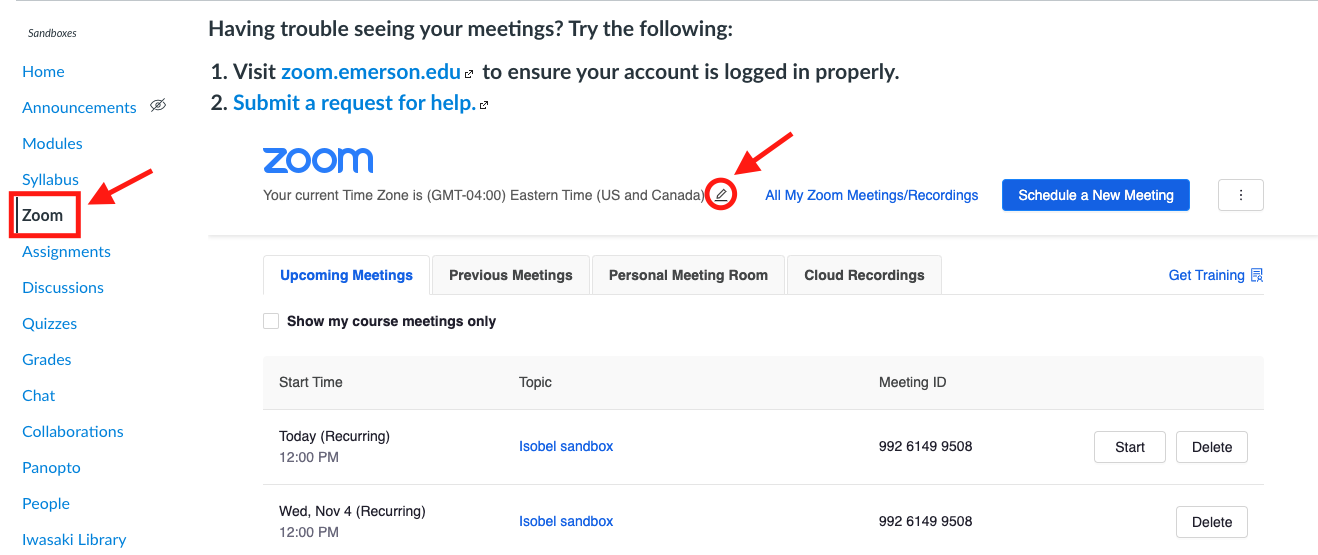Select the Cloud Recordings tab
This screenshot has width=1318, height=555.
coord(864,275)
